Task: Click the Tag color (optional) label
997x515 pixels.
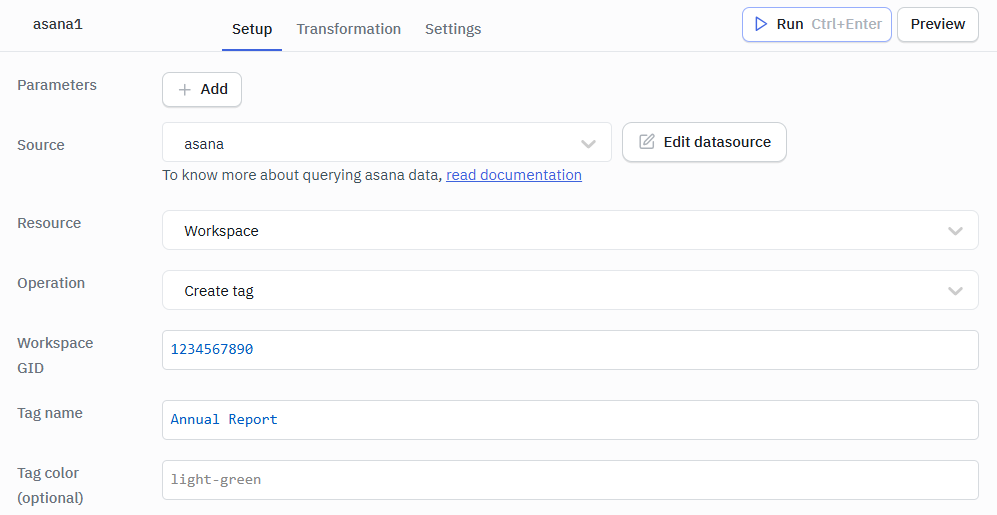Action: click(x=50, y=485)
